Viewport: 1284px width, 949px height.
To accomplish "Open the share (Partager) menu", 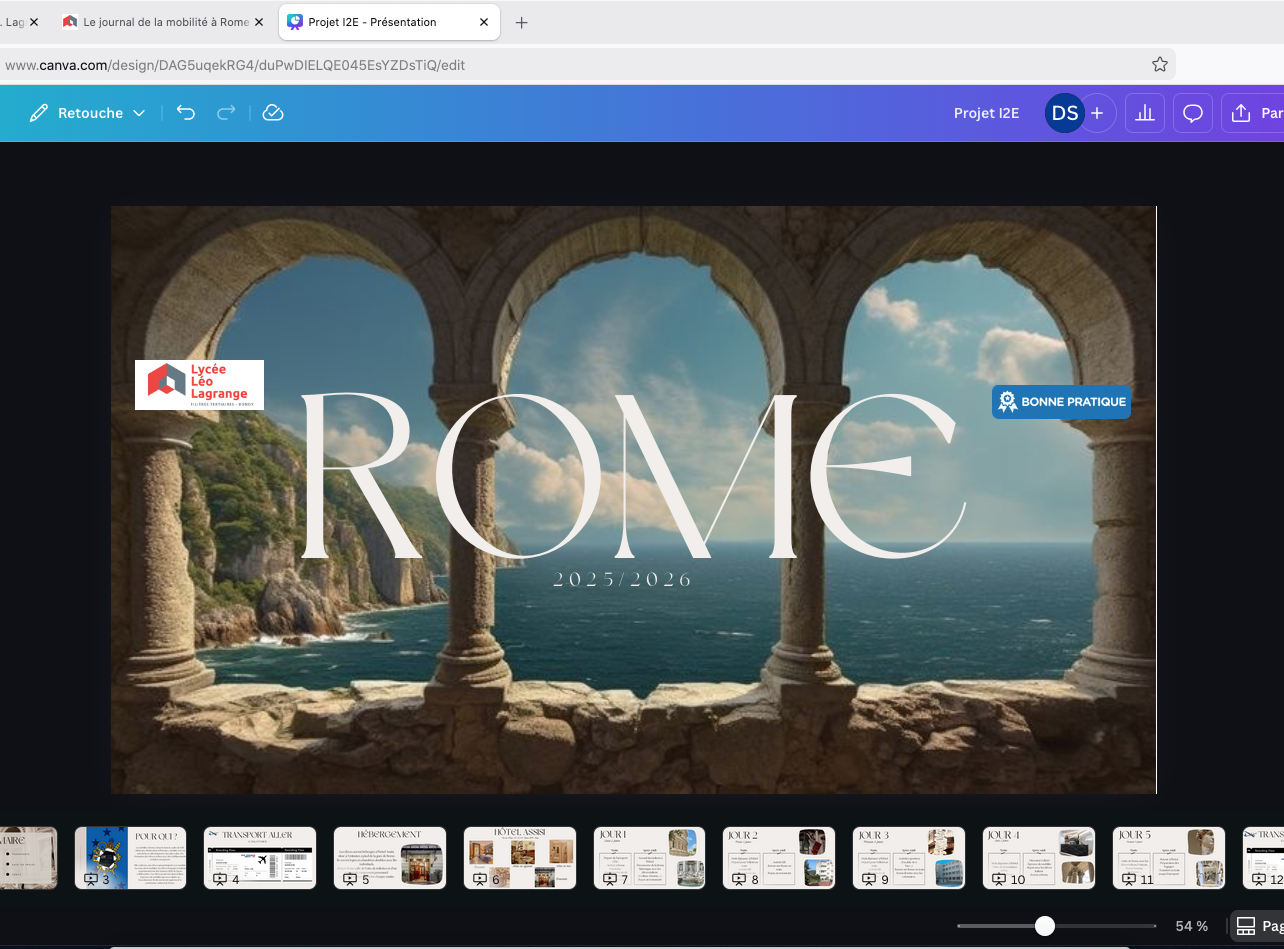I will pyautogui.click(x=1256, y=113).
